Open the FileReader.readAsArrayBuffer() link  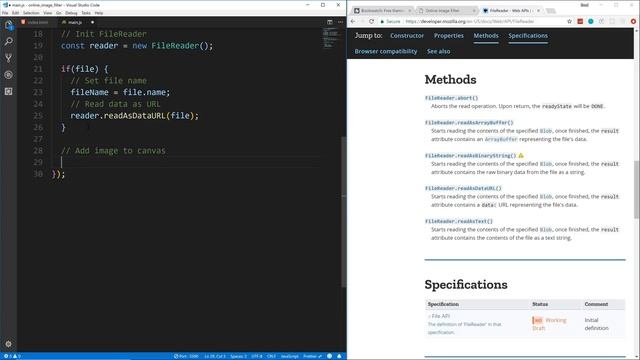(469, 122)
